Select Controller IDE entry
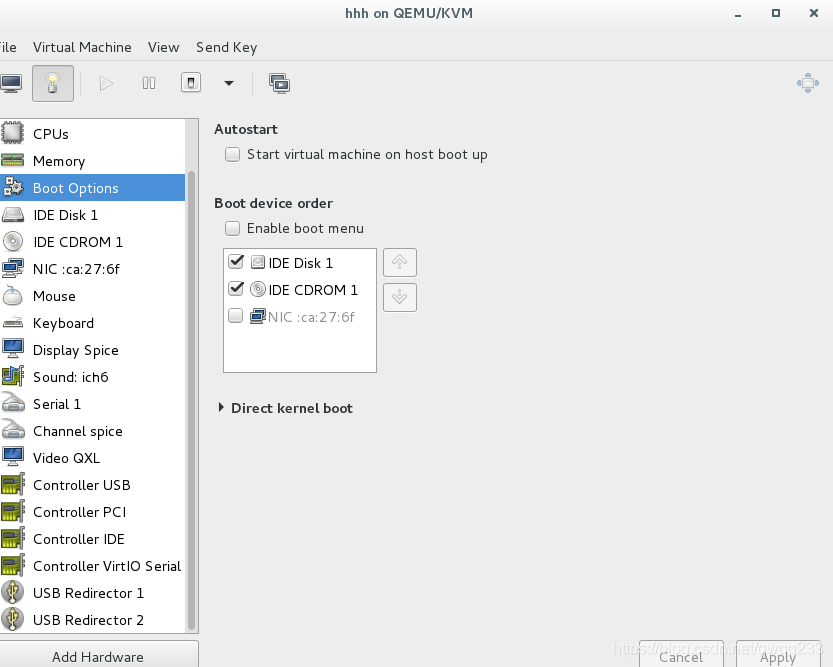 tap(92, 540)
